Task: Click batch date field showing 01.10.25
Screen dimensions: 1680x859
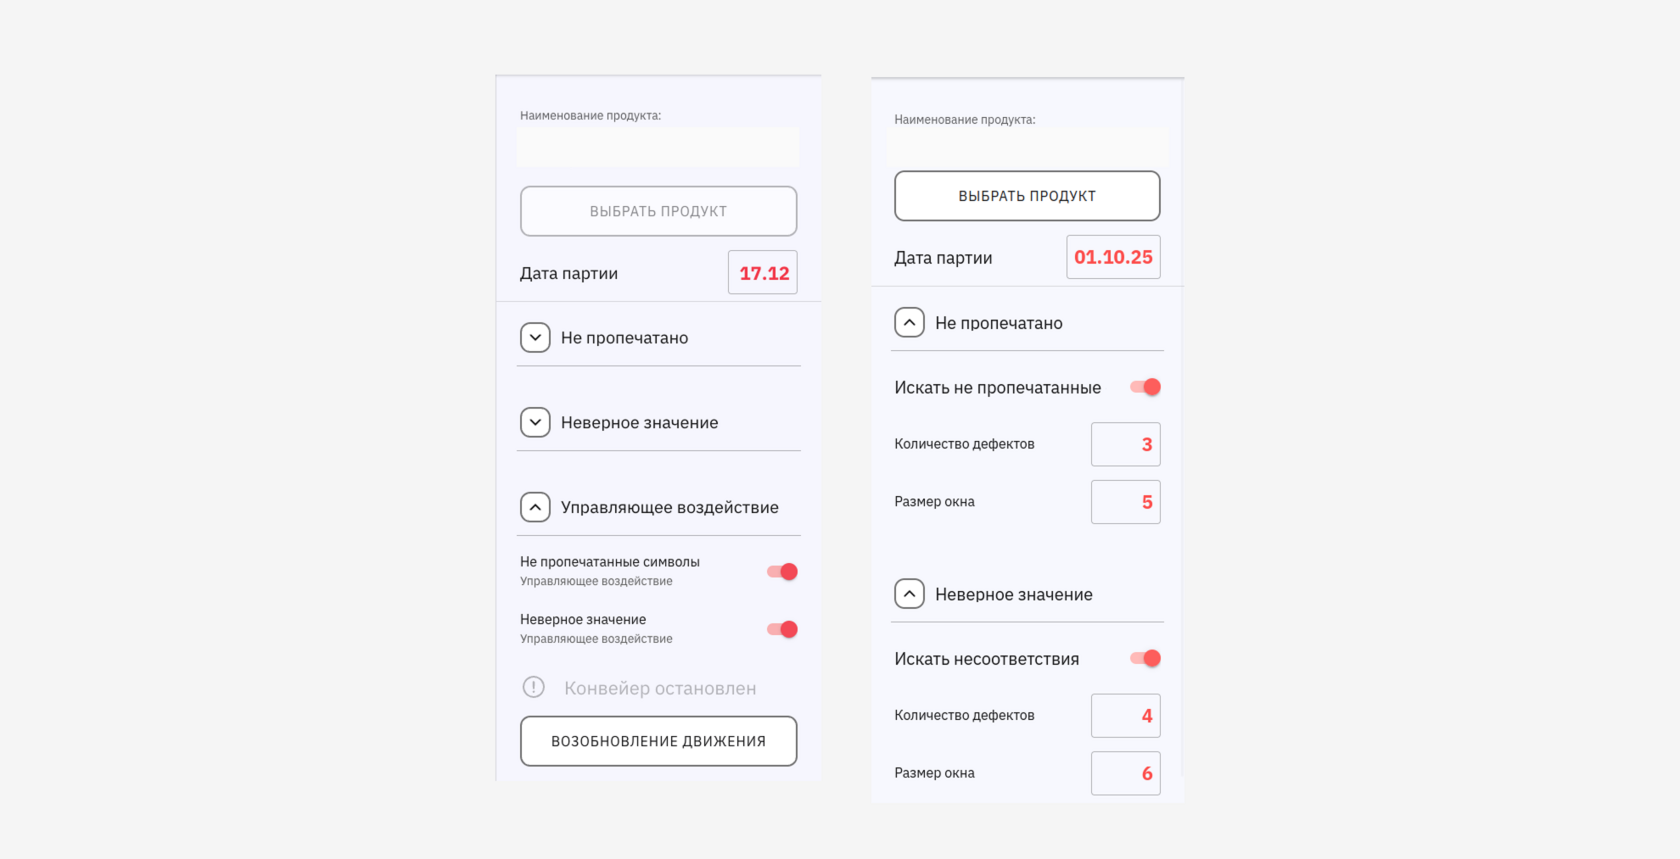Action: (1113, 257)
